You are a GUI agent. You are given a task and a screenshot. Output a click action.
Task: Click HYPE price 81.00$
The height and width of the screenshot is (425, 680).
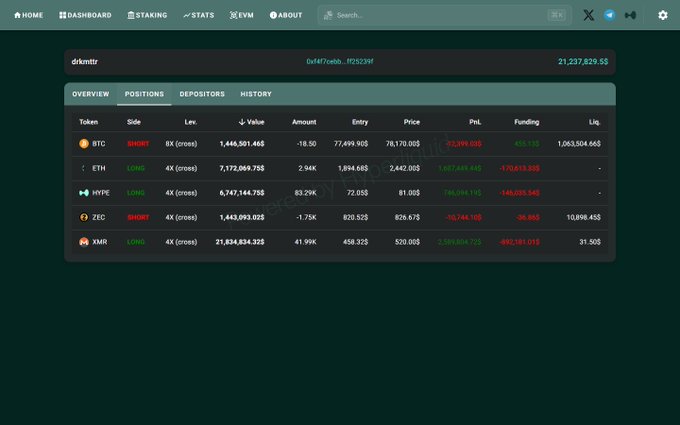coord(409,193)
